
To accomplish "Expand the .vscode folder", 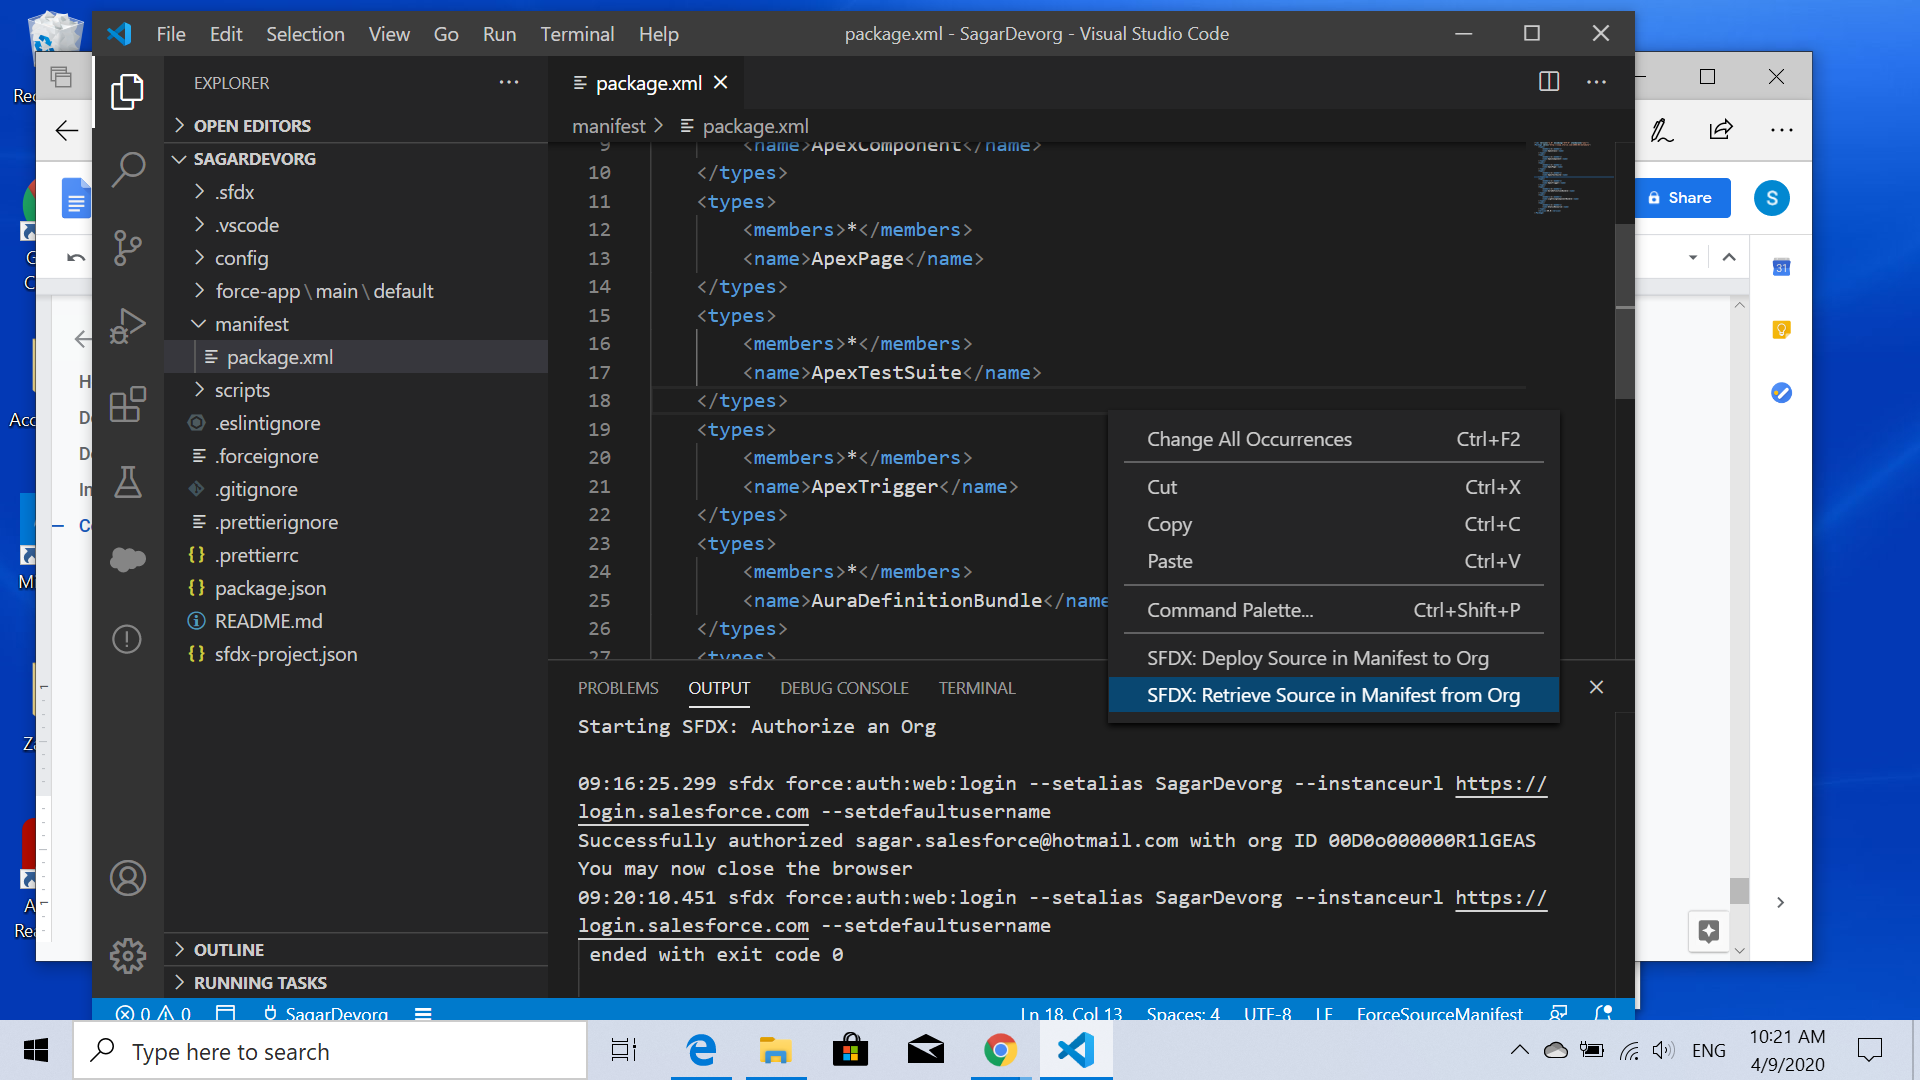I will [x=356, y=225].
